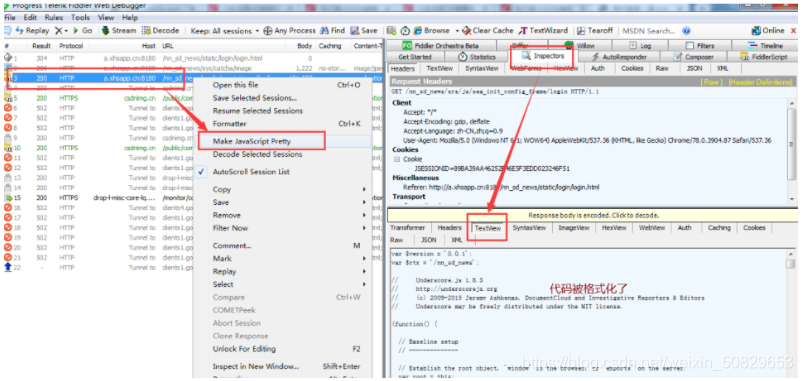The image size is (803, 381).
Task: Click Response body is encoded banner
Action: [593, 215]
